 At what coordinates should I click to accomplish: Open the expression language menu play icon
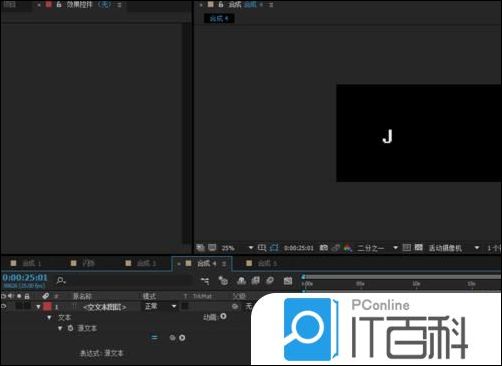(182, 338)
